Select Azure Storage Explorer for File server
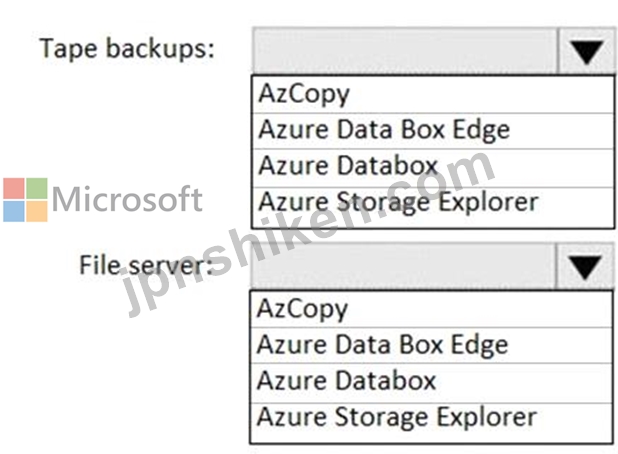618x454 pixels. (431, 422)
